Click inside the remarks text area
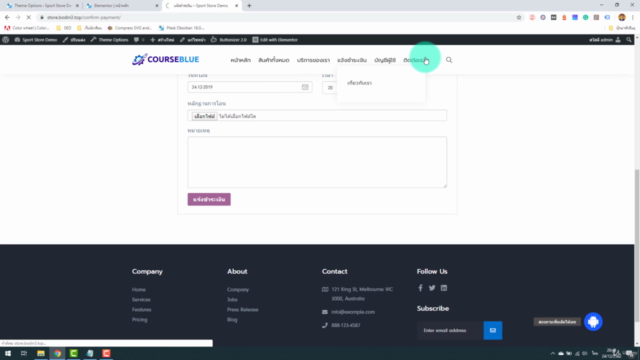 click(x=317, y=162)
